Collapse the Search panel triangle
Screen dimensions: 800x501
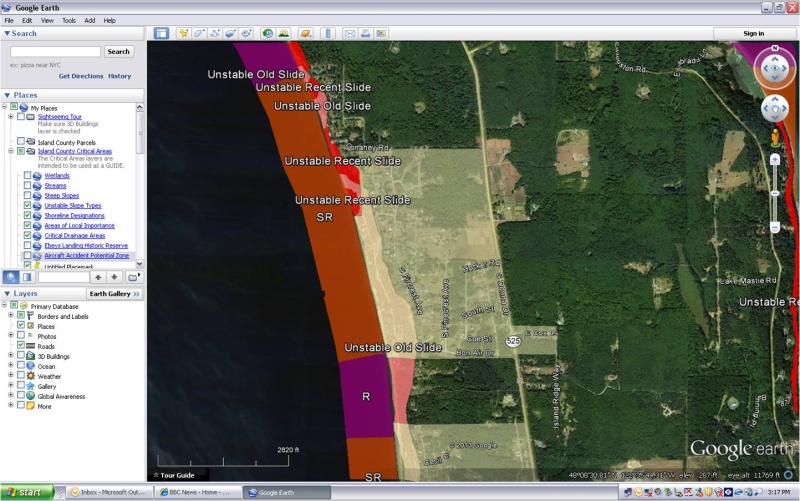[x=7, y=33]
